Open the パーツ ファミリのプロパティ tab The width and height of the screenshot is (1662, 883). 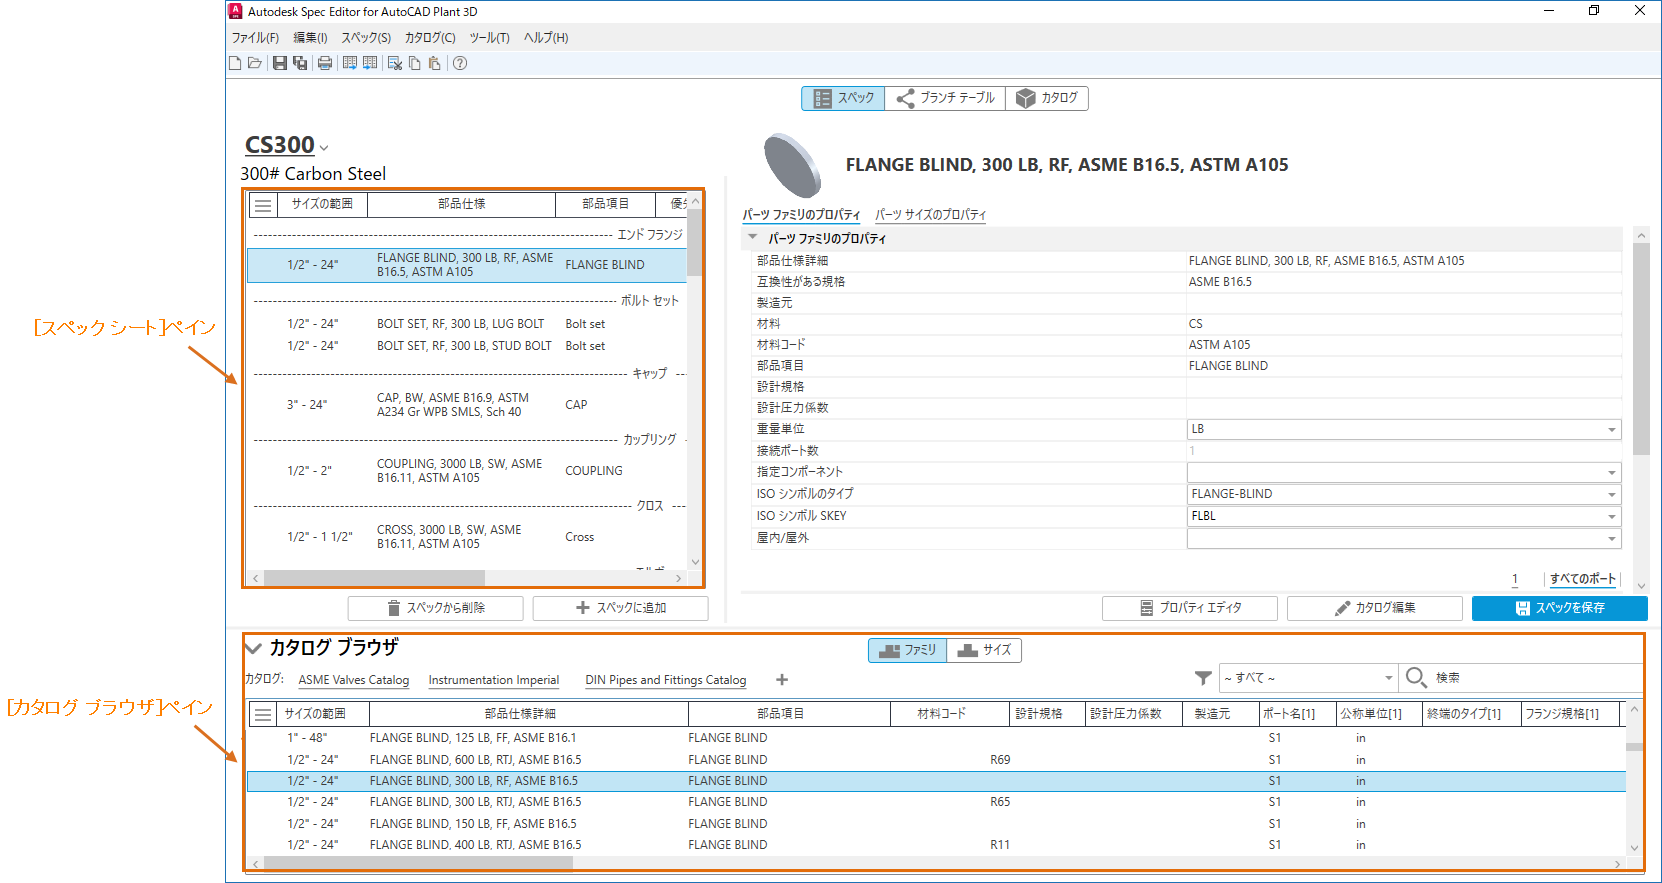(x=801, y=215)
